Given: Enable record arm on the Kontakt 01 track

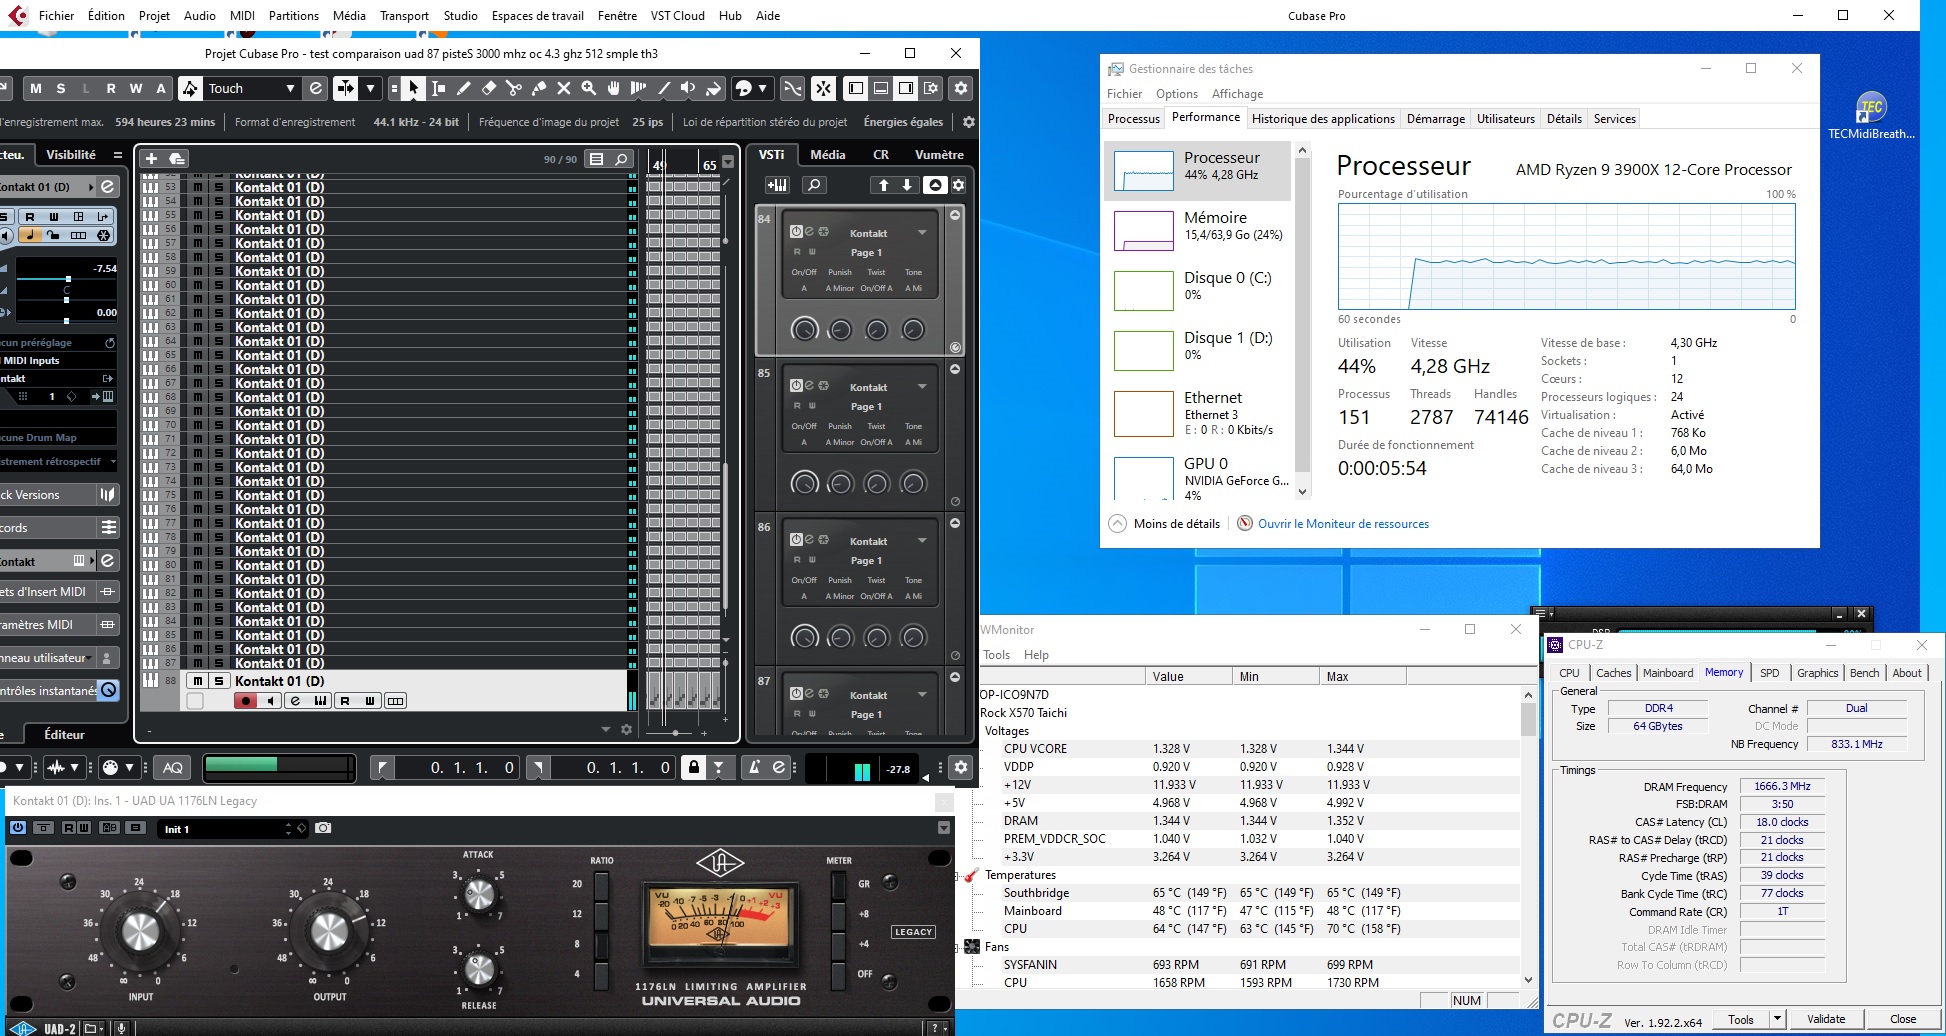Looking at the screenshot, I should 245,700.
